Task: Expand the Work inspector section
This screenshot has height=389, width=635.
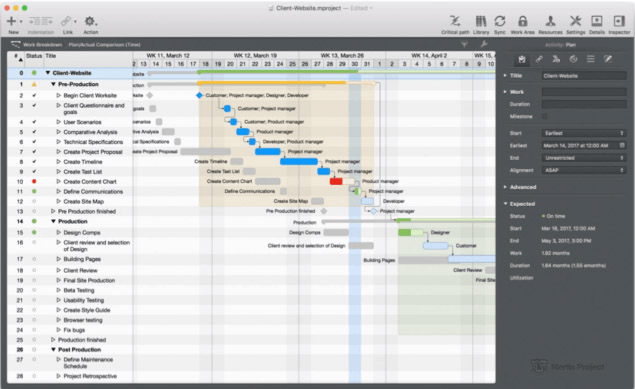Action: click(x=505, y=92)
